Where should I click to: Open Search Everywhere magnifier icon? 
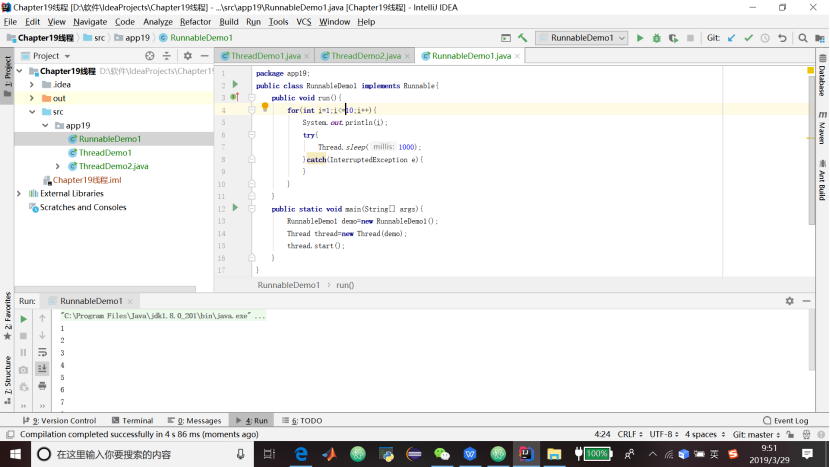pyautogui.click(x=800, y=38)
